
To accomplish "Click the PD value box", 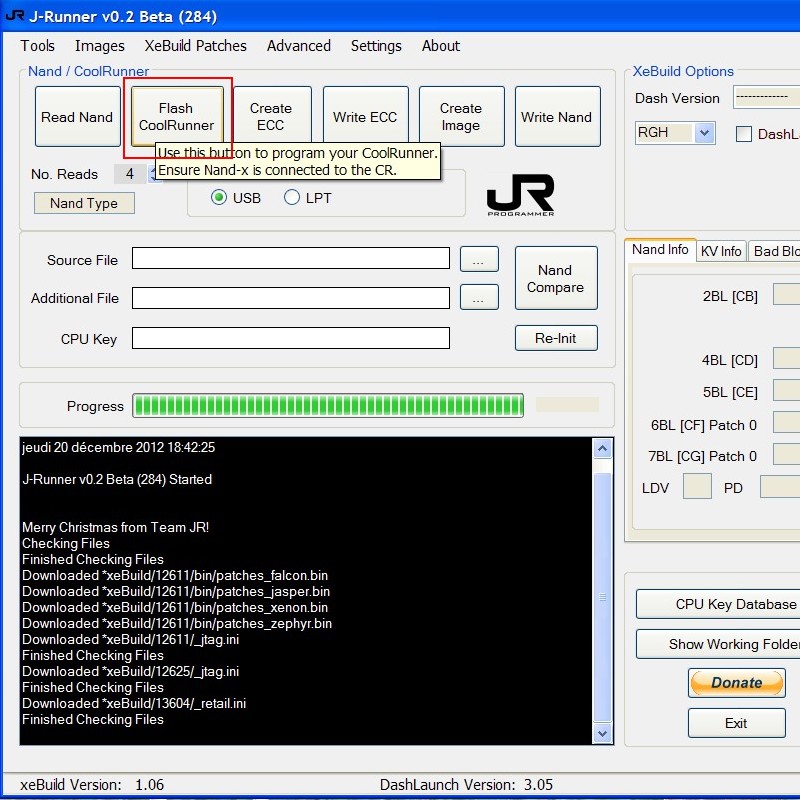I will 780,486.
